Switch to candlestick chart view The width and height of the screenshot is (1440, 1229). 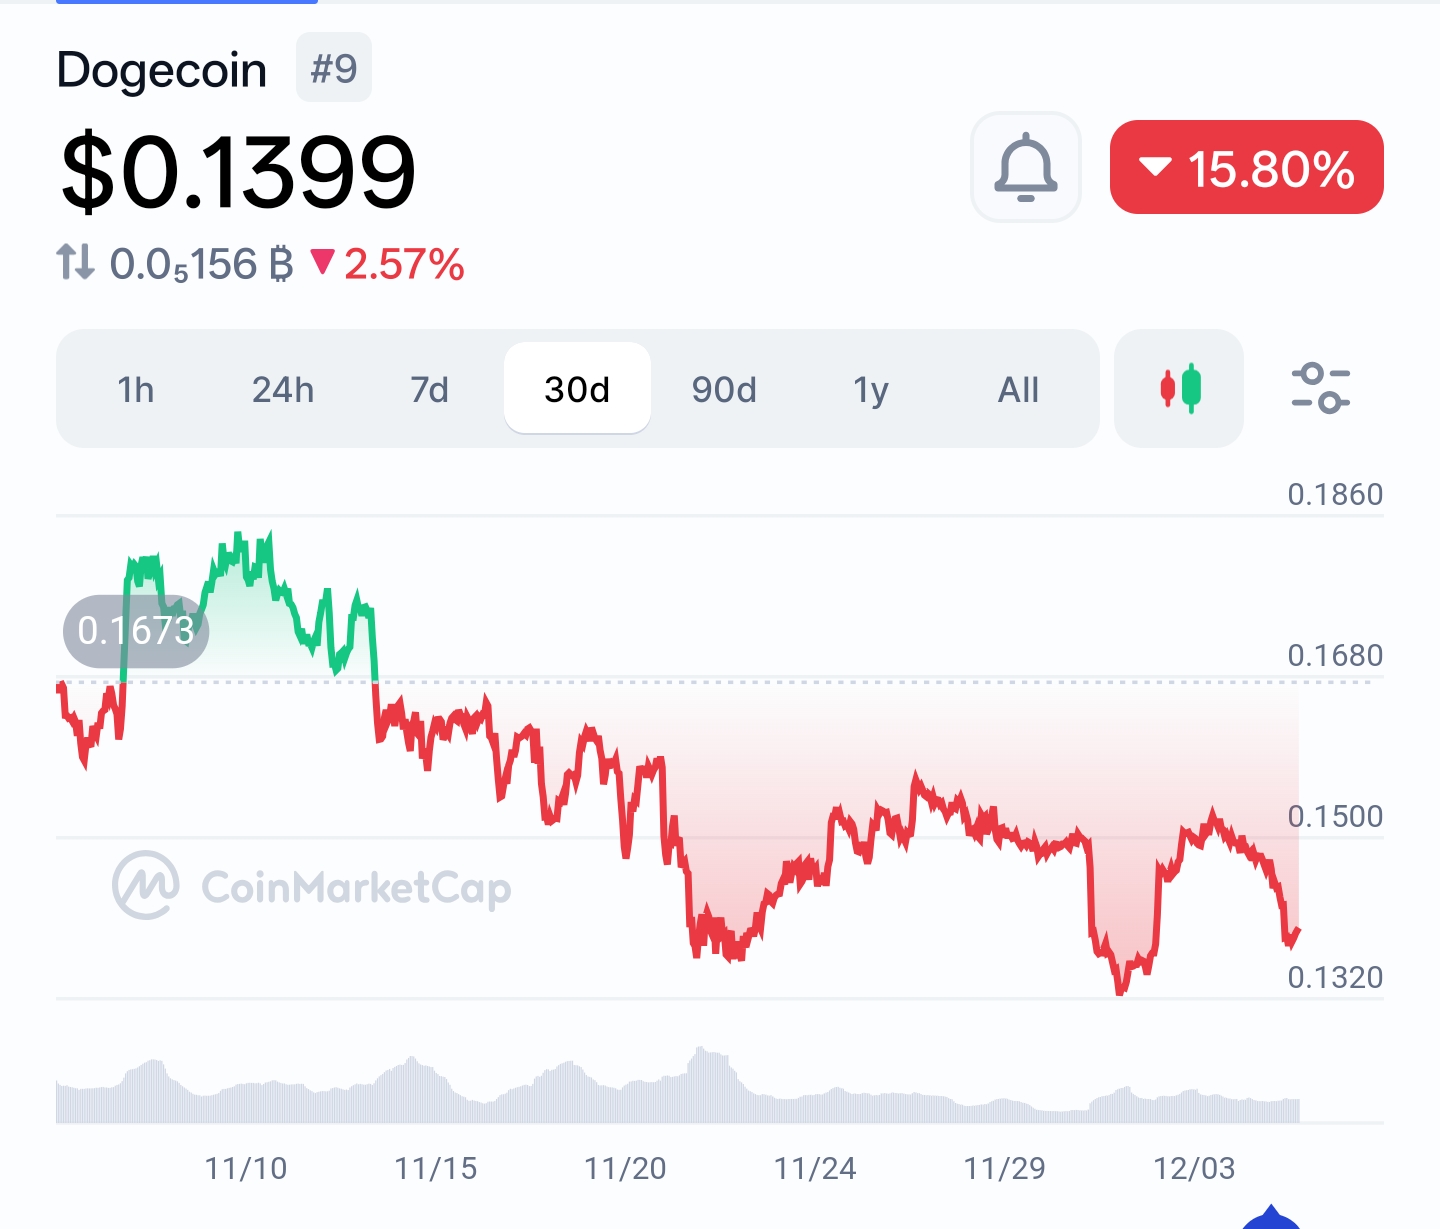pyautogui.click(x=1179, y=388)
